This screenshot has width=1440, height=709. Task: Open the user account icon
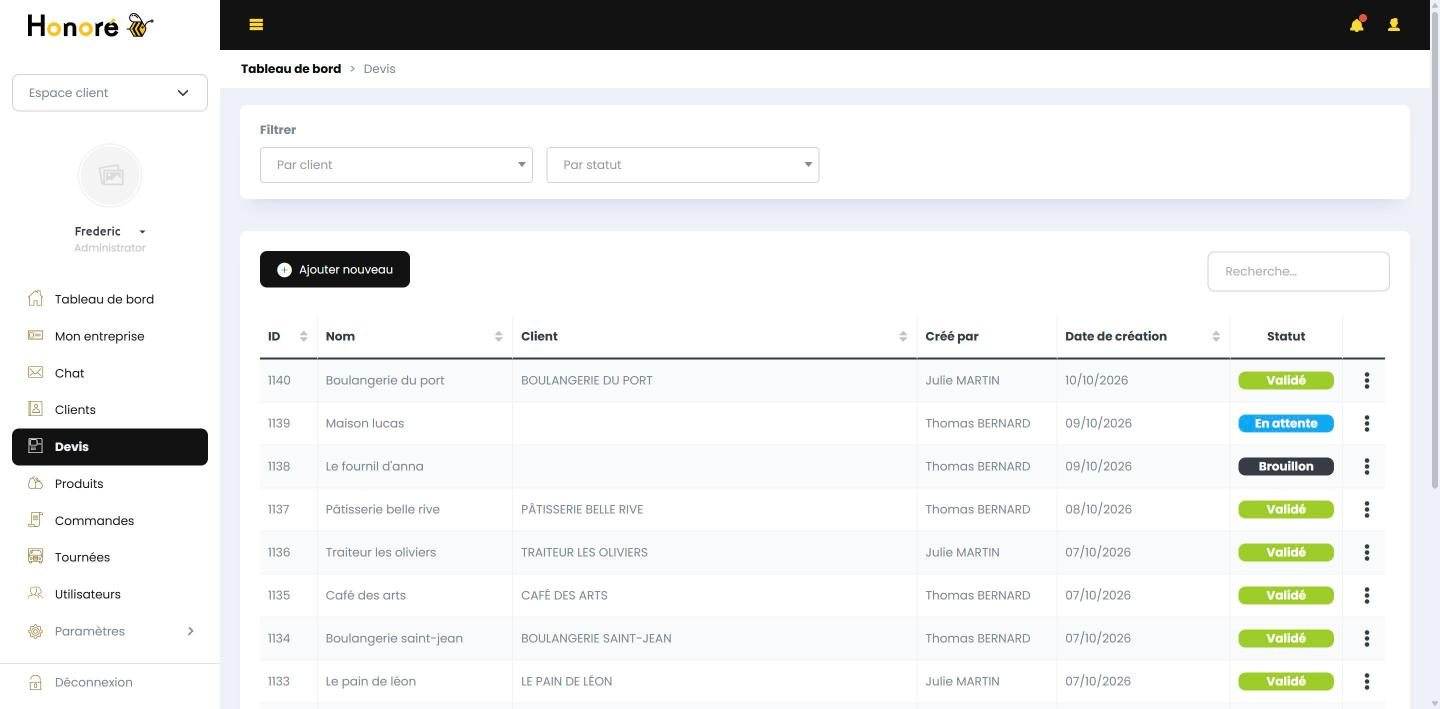1394,25
